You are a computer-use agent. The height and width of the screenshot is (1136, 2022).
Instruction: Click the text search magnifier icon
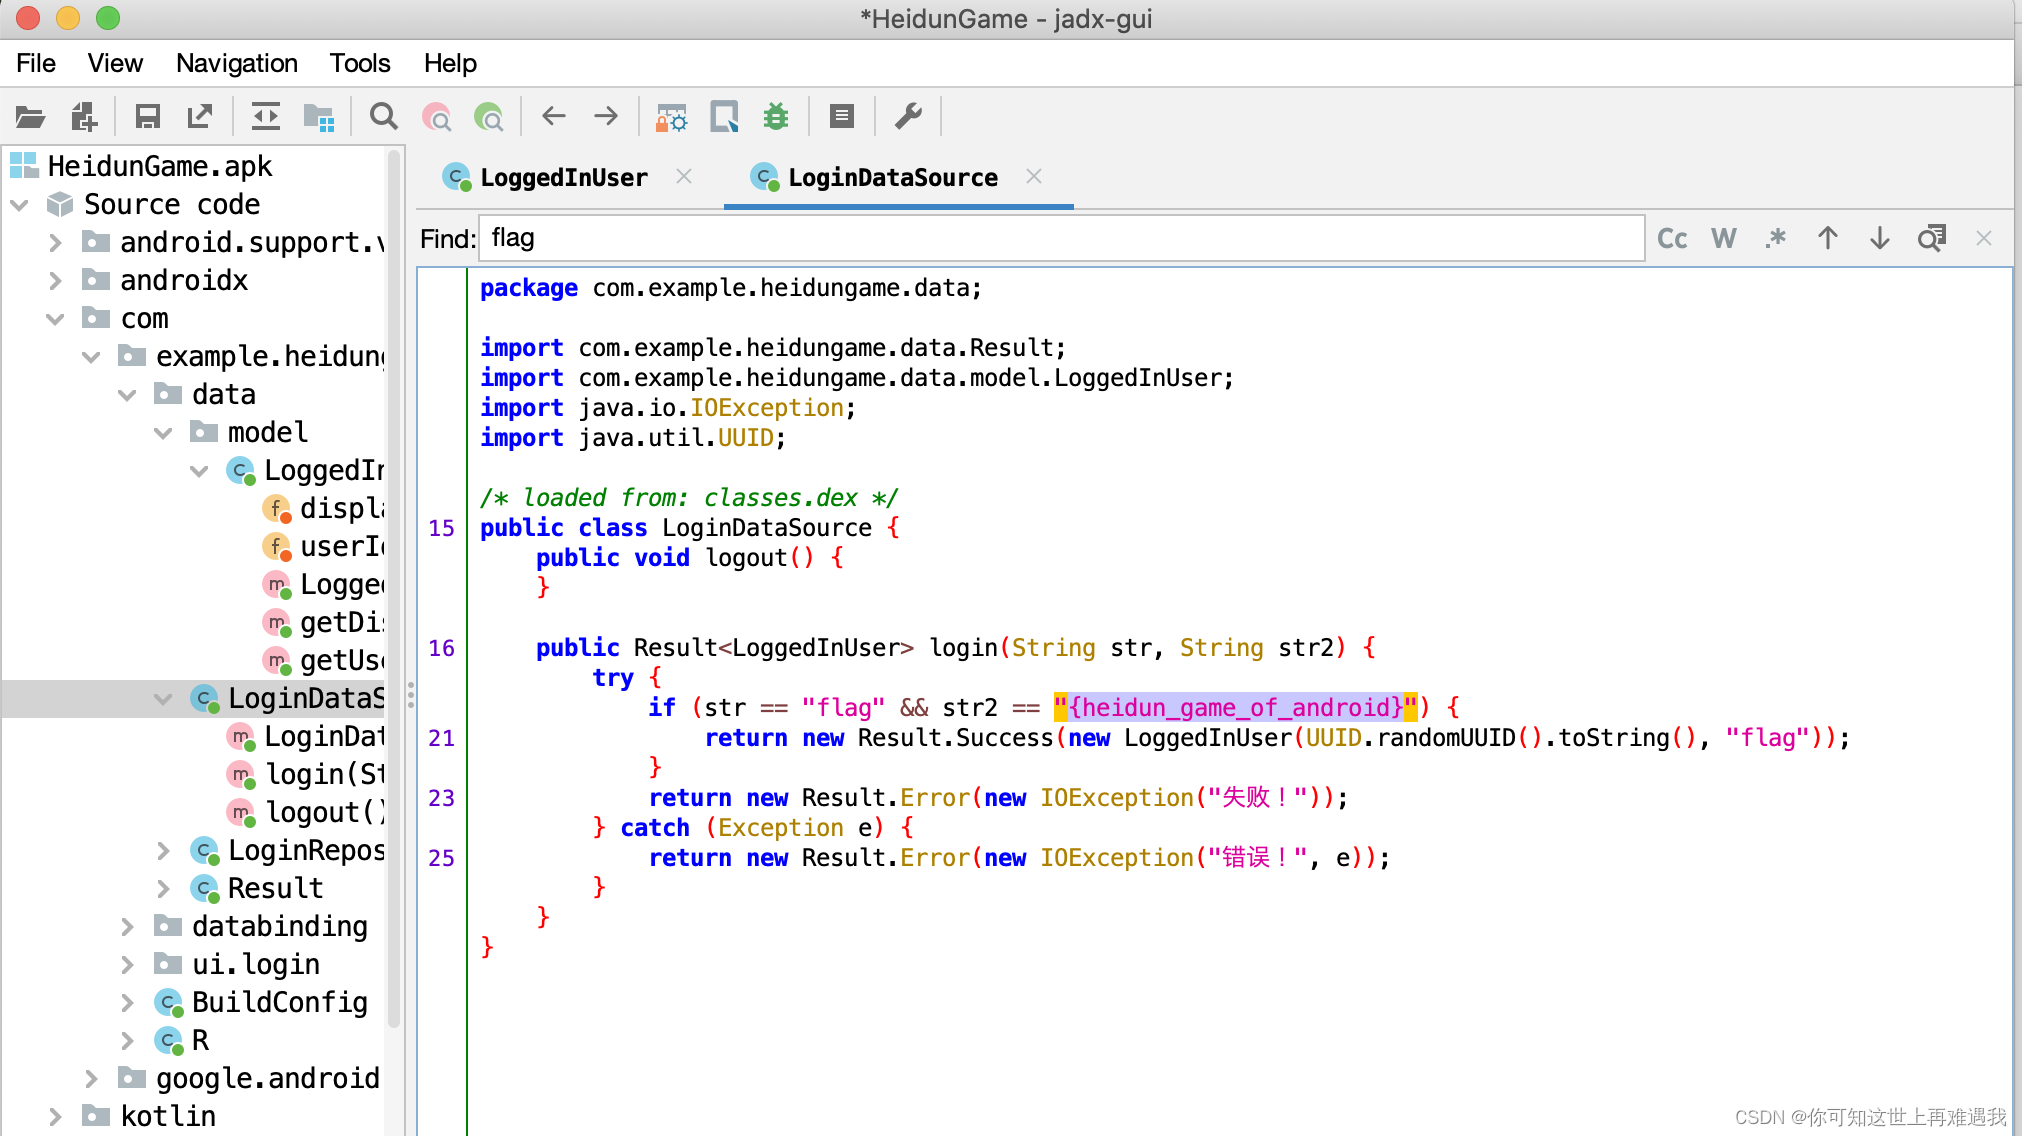click(x=383, y=117)
